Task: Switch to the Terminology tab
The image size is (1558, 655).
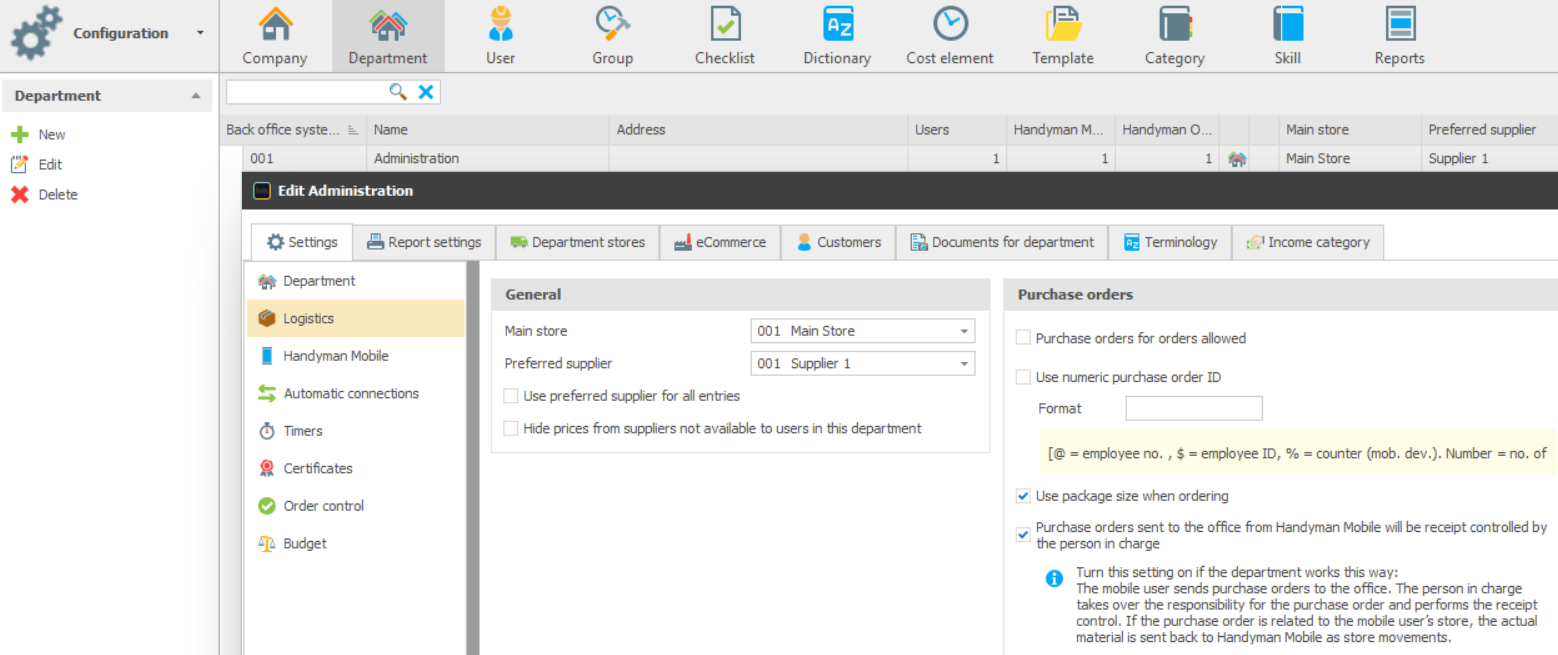Action: pos(1171,242)
